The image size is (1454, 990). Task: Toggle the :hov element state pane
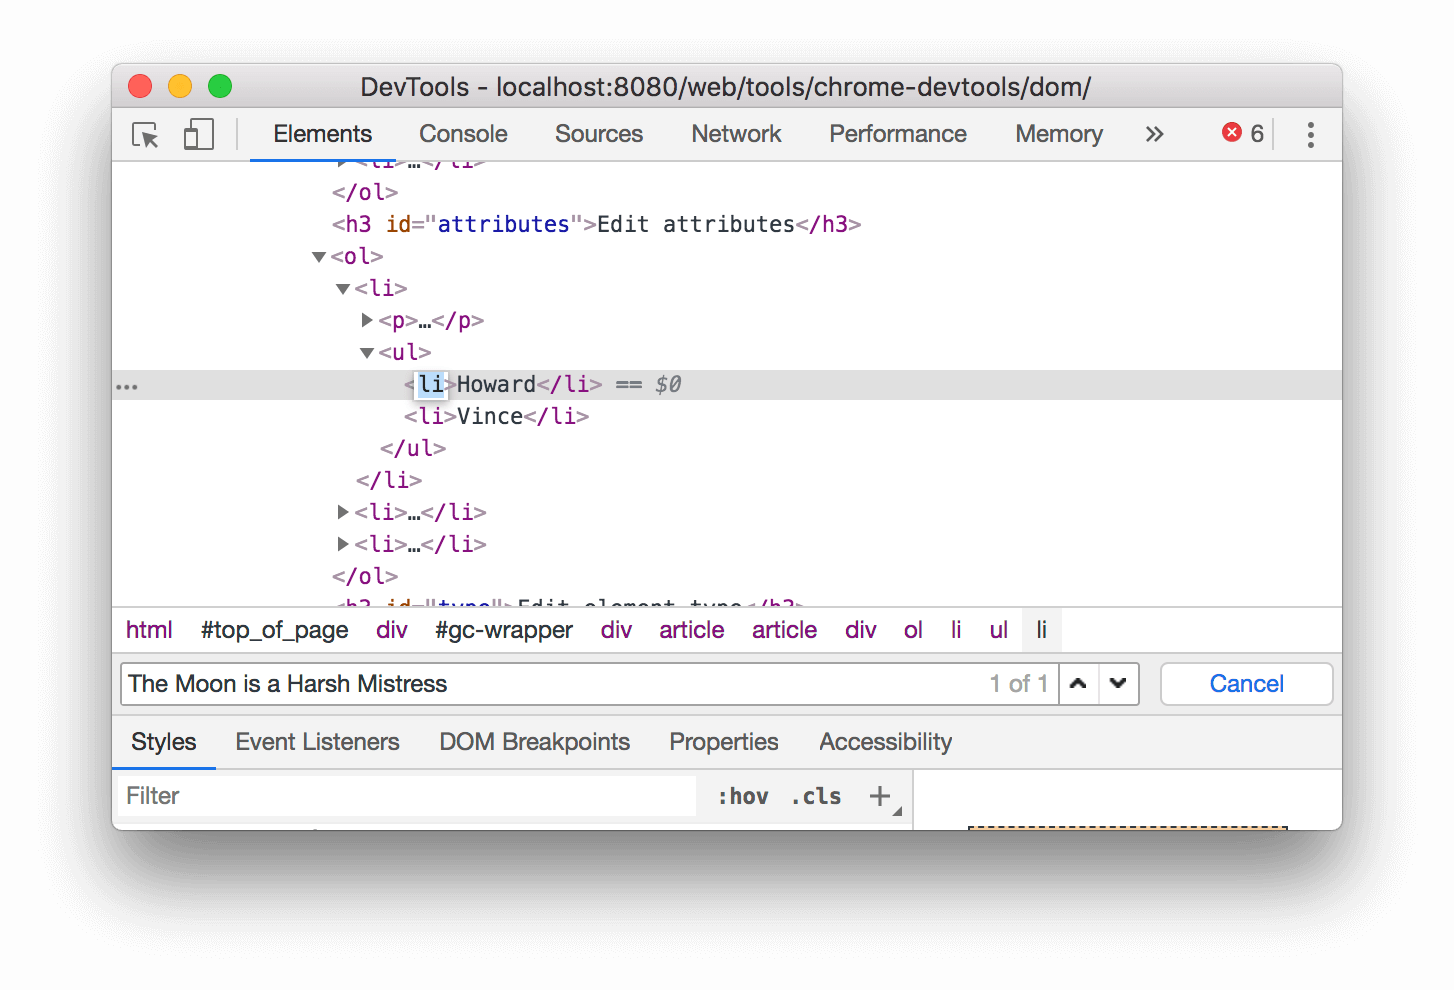[x=743, y=795]
